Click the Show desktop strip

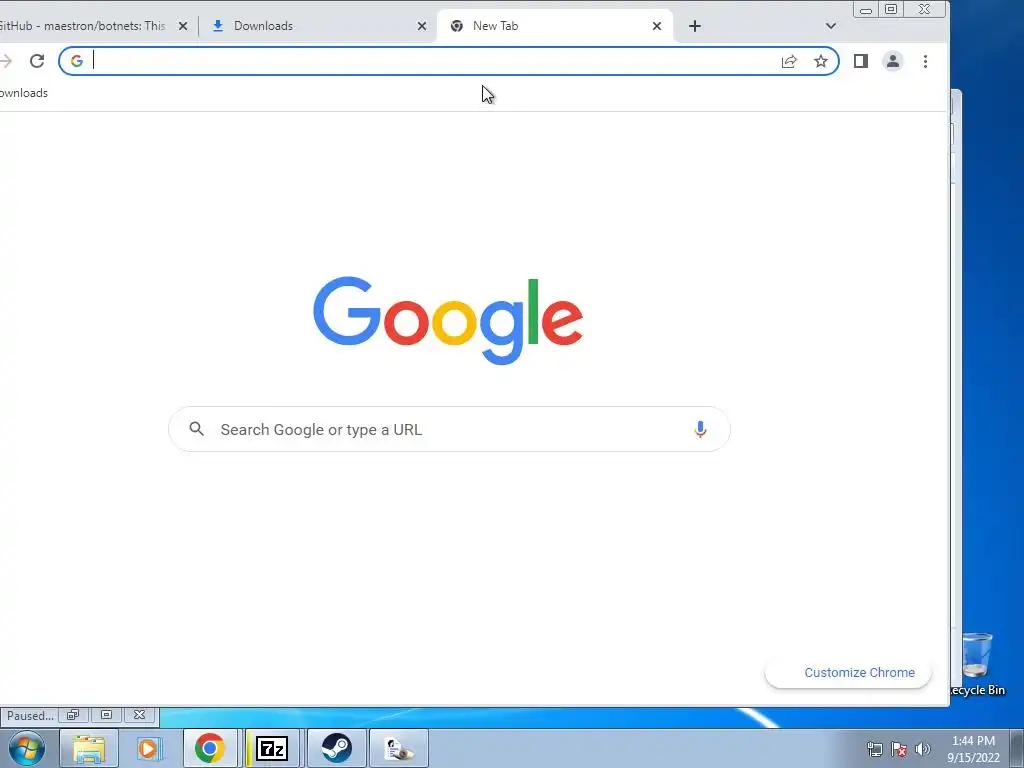pyautogui.click(x=1017, y=748)
